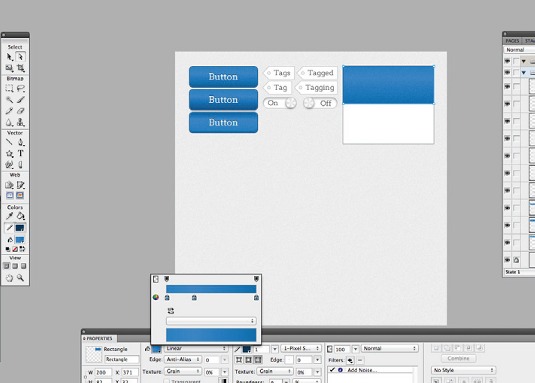Click the Combine button
Viewport: 535px width, 383px height.
(x=459, y=358)
